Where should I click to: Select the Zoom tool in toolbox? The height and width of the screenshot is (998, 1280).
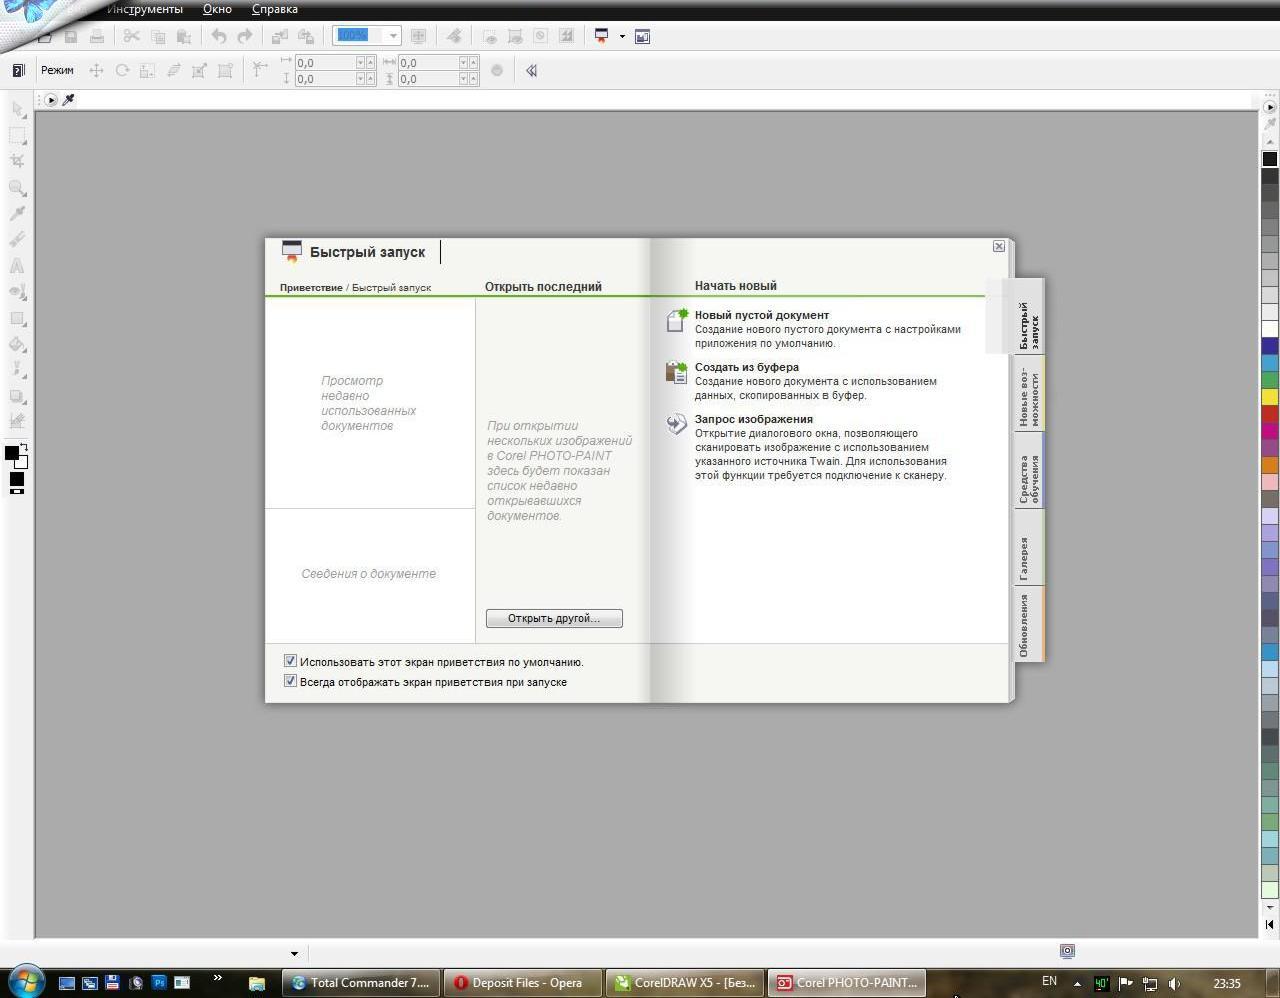point(17,188)
